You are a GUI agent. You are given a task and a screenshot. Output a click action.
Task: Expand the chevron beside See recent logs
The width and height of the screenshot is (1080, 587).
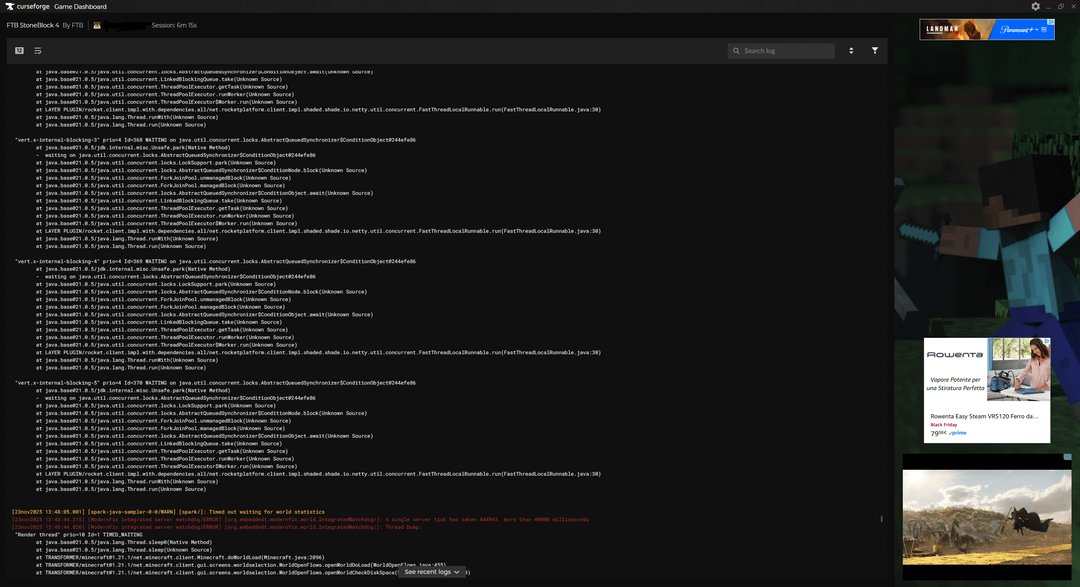point(458,572)
